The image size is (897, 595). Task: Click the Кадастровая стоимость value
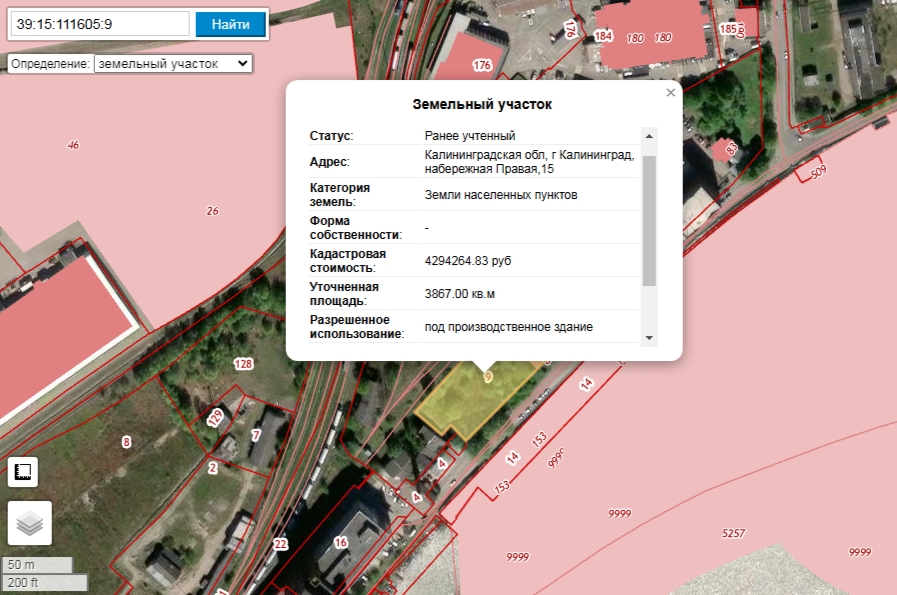click(468, 261)
